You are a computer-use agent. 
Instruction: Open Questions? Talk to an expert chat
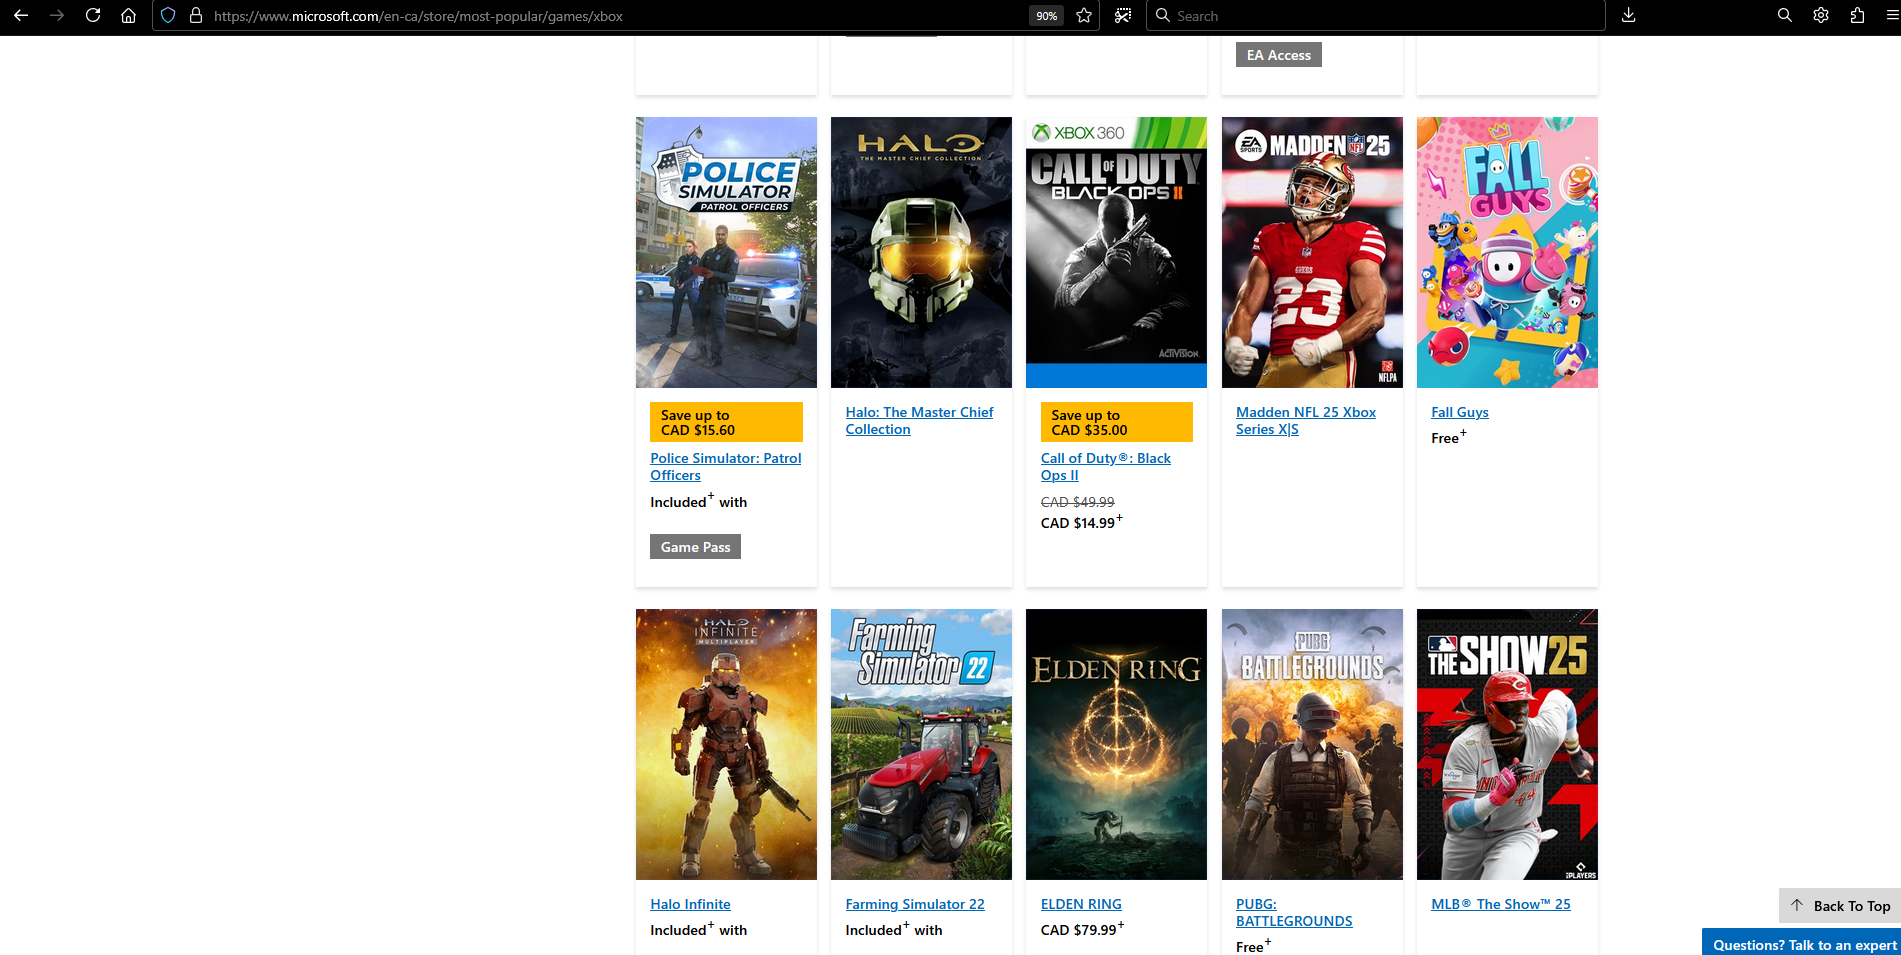1802,944
